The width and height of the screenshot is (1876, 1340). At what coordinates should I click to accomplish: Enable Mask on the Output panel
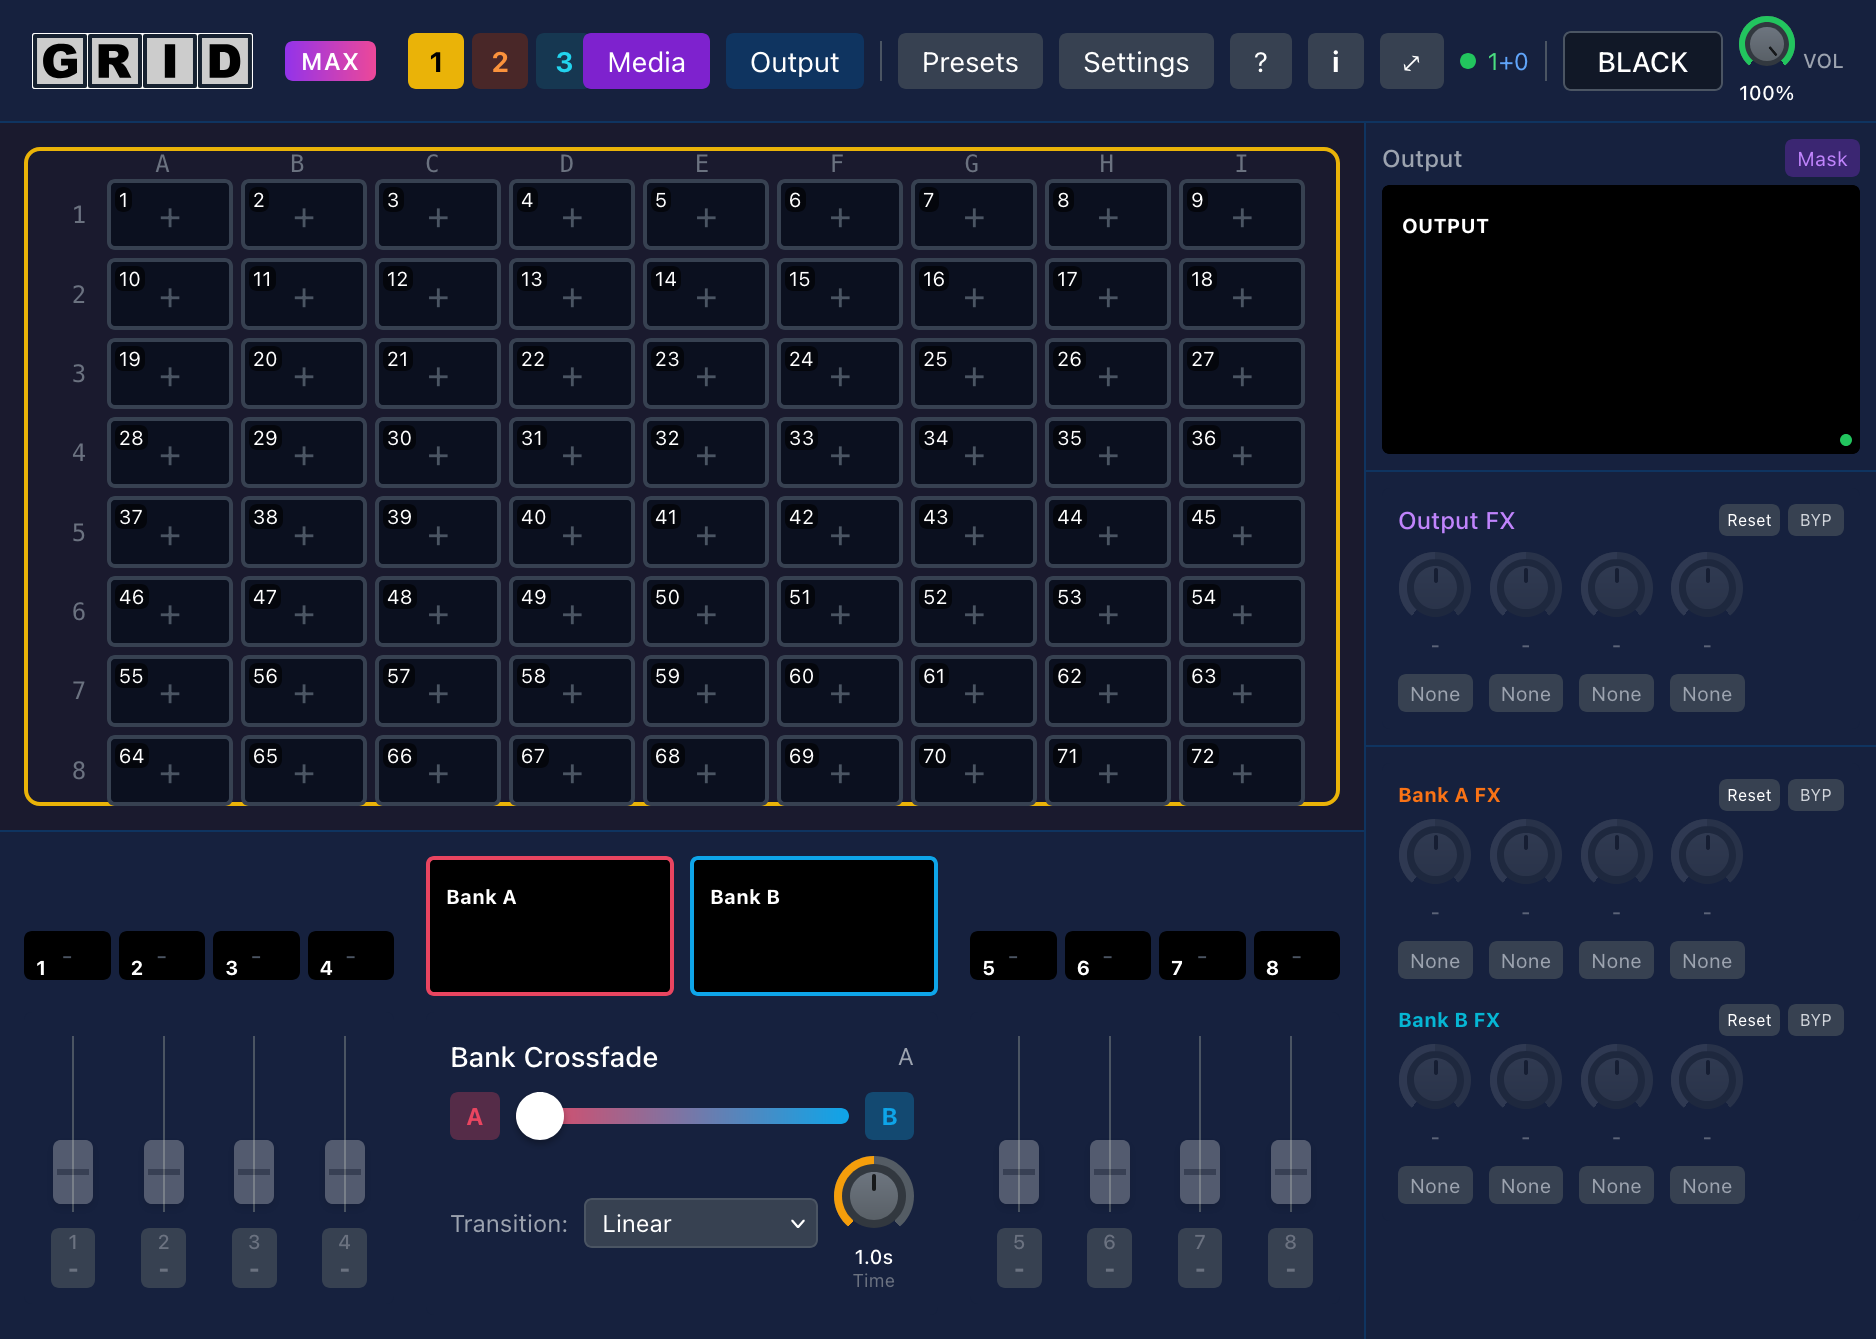(x=1821, y=158)
